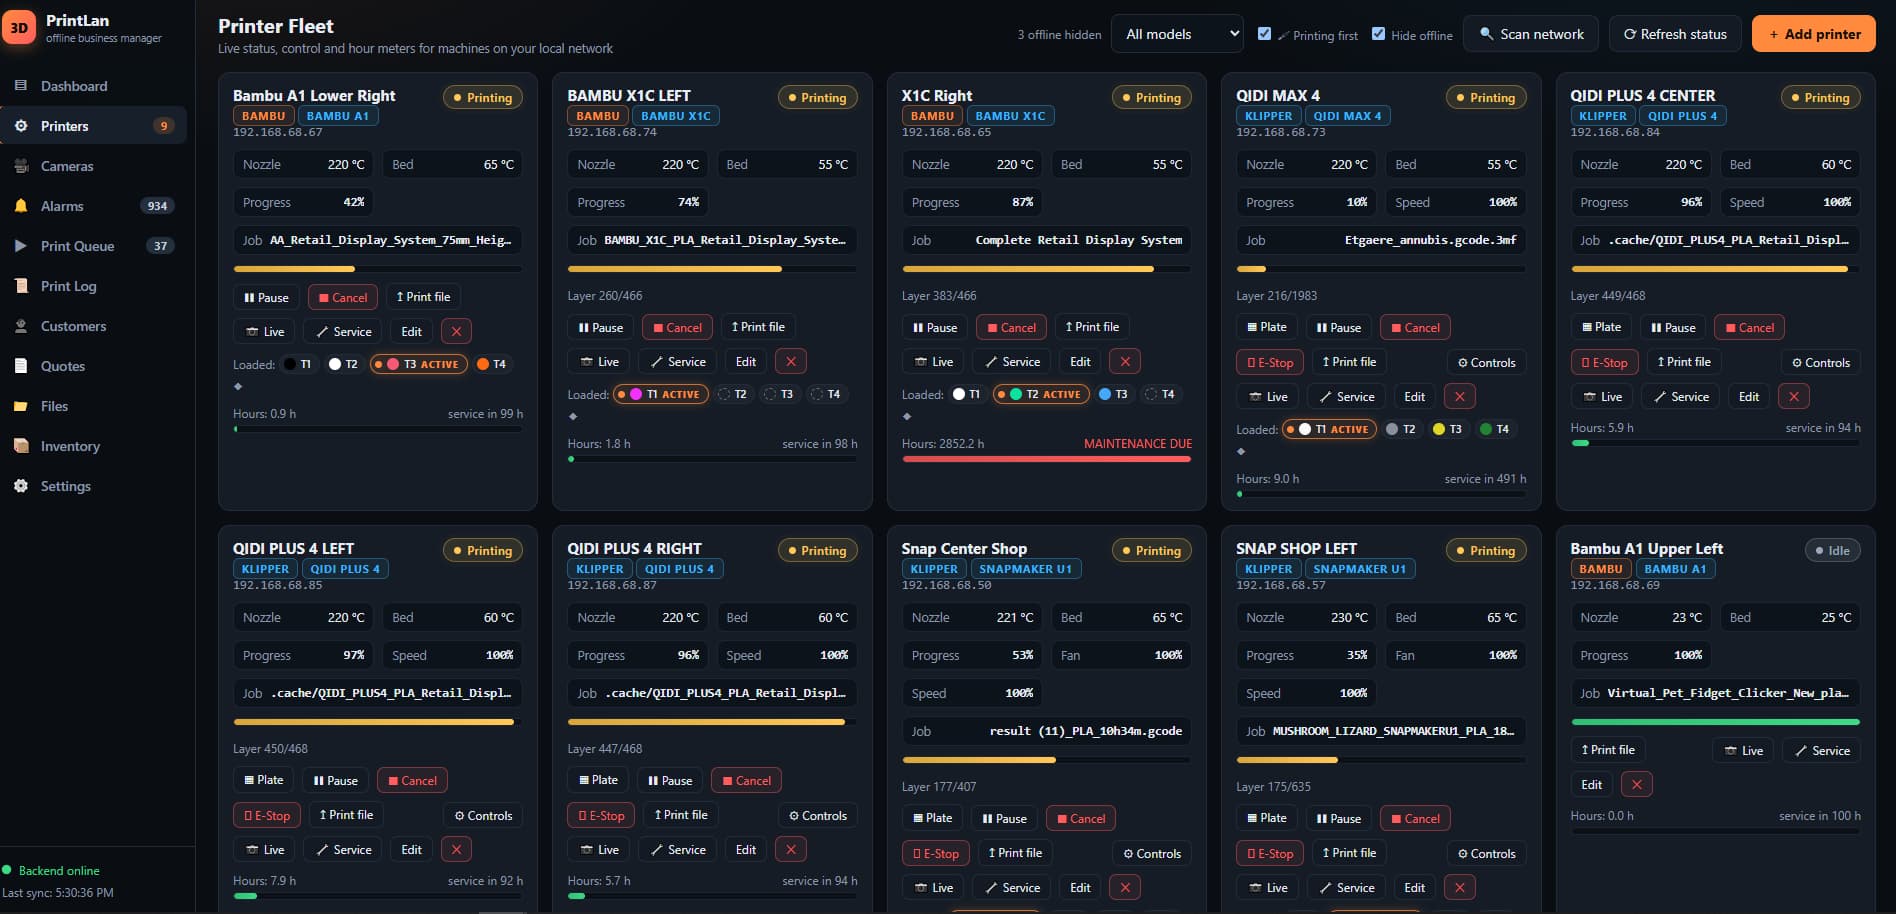The width and height of the screenshot is (1896, 914).
Task: Delete BAMBU X1C LEFT with red X
Action: click(791, 361)
